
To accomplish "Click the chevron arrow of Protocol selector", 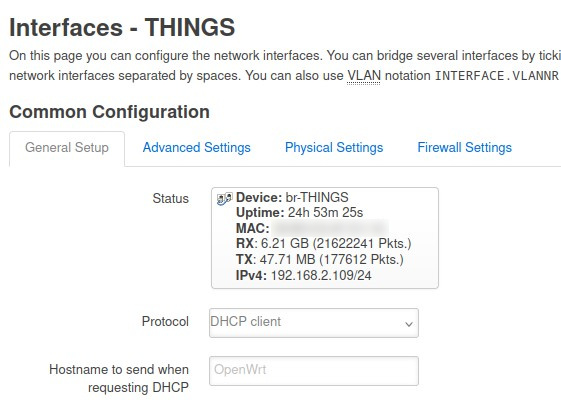I will point(409,324).
